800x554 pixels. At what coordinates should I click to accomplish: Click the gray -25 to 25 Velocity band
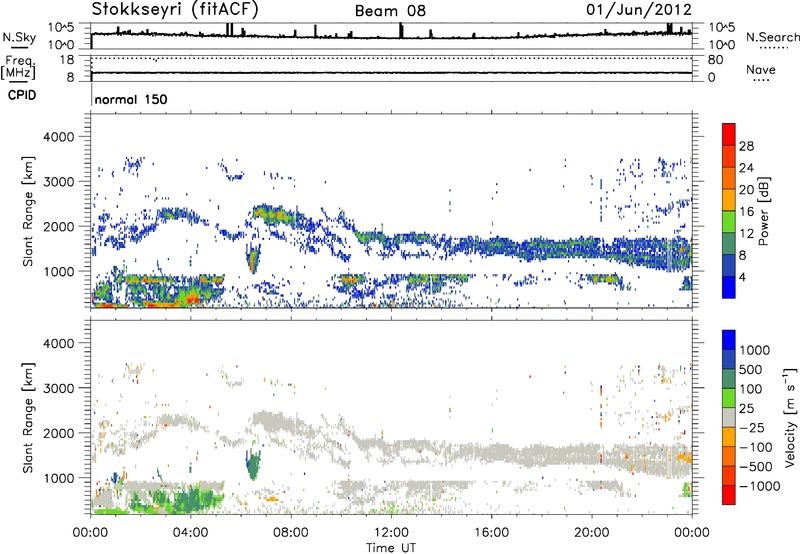[x=729, y=418]
